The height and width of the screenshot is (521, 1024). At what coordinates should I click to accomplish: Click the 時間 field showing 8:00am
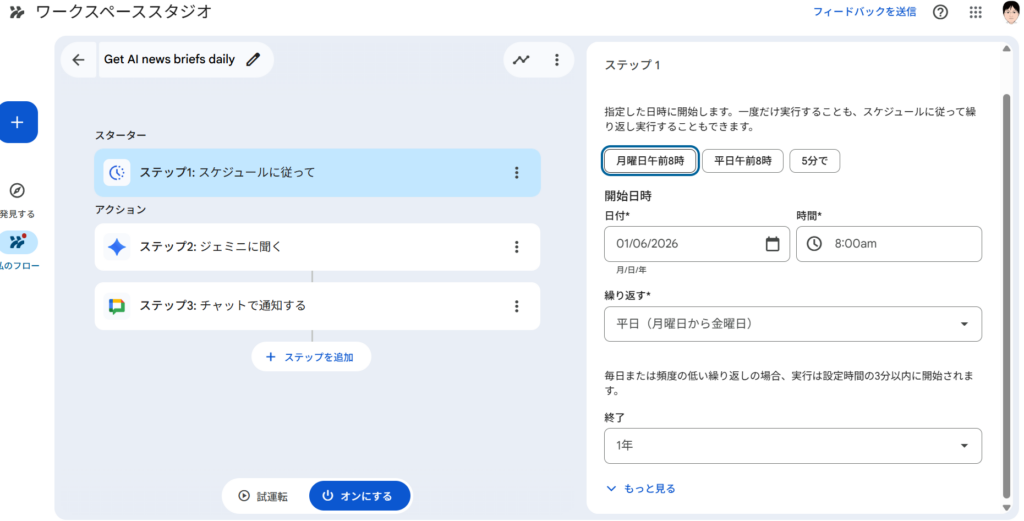pos(888,244)
